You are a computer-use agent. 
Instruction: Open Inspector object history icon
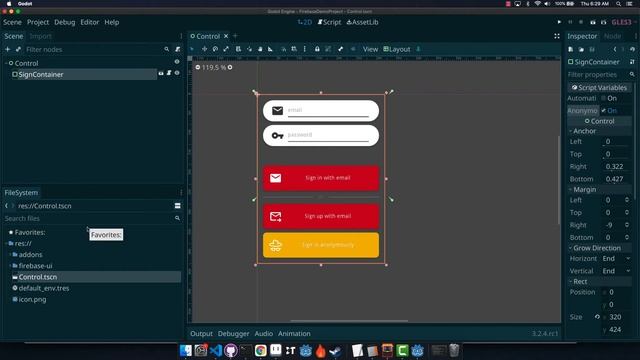(x=632, y=49)
